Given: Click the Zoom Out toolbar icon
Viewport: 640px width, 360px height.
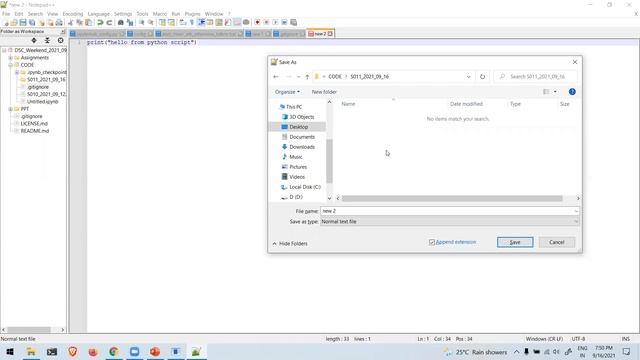Looking at the screenshot, I should [x=151, y=22].
